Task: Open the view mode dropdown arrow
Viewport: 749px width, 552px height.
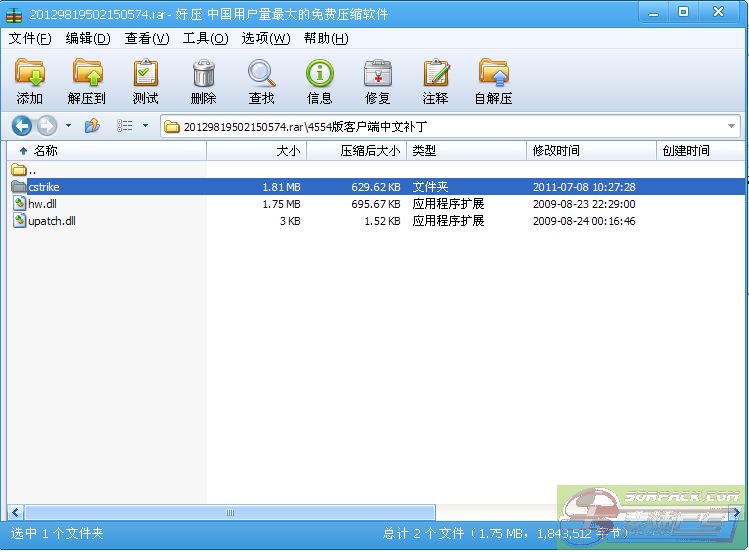Action: coord(145,126)
